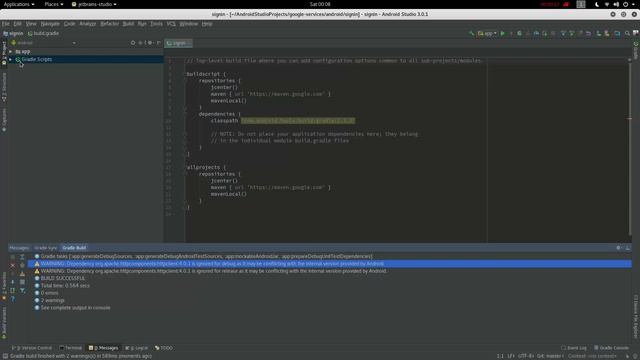Open the Window menu
This screenshot has width=640, height=360.
point(189,24)
